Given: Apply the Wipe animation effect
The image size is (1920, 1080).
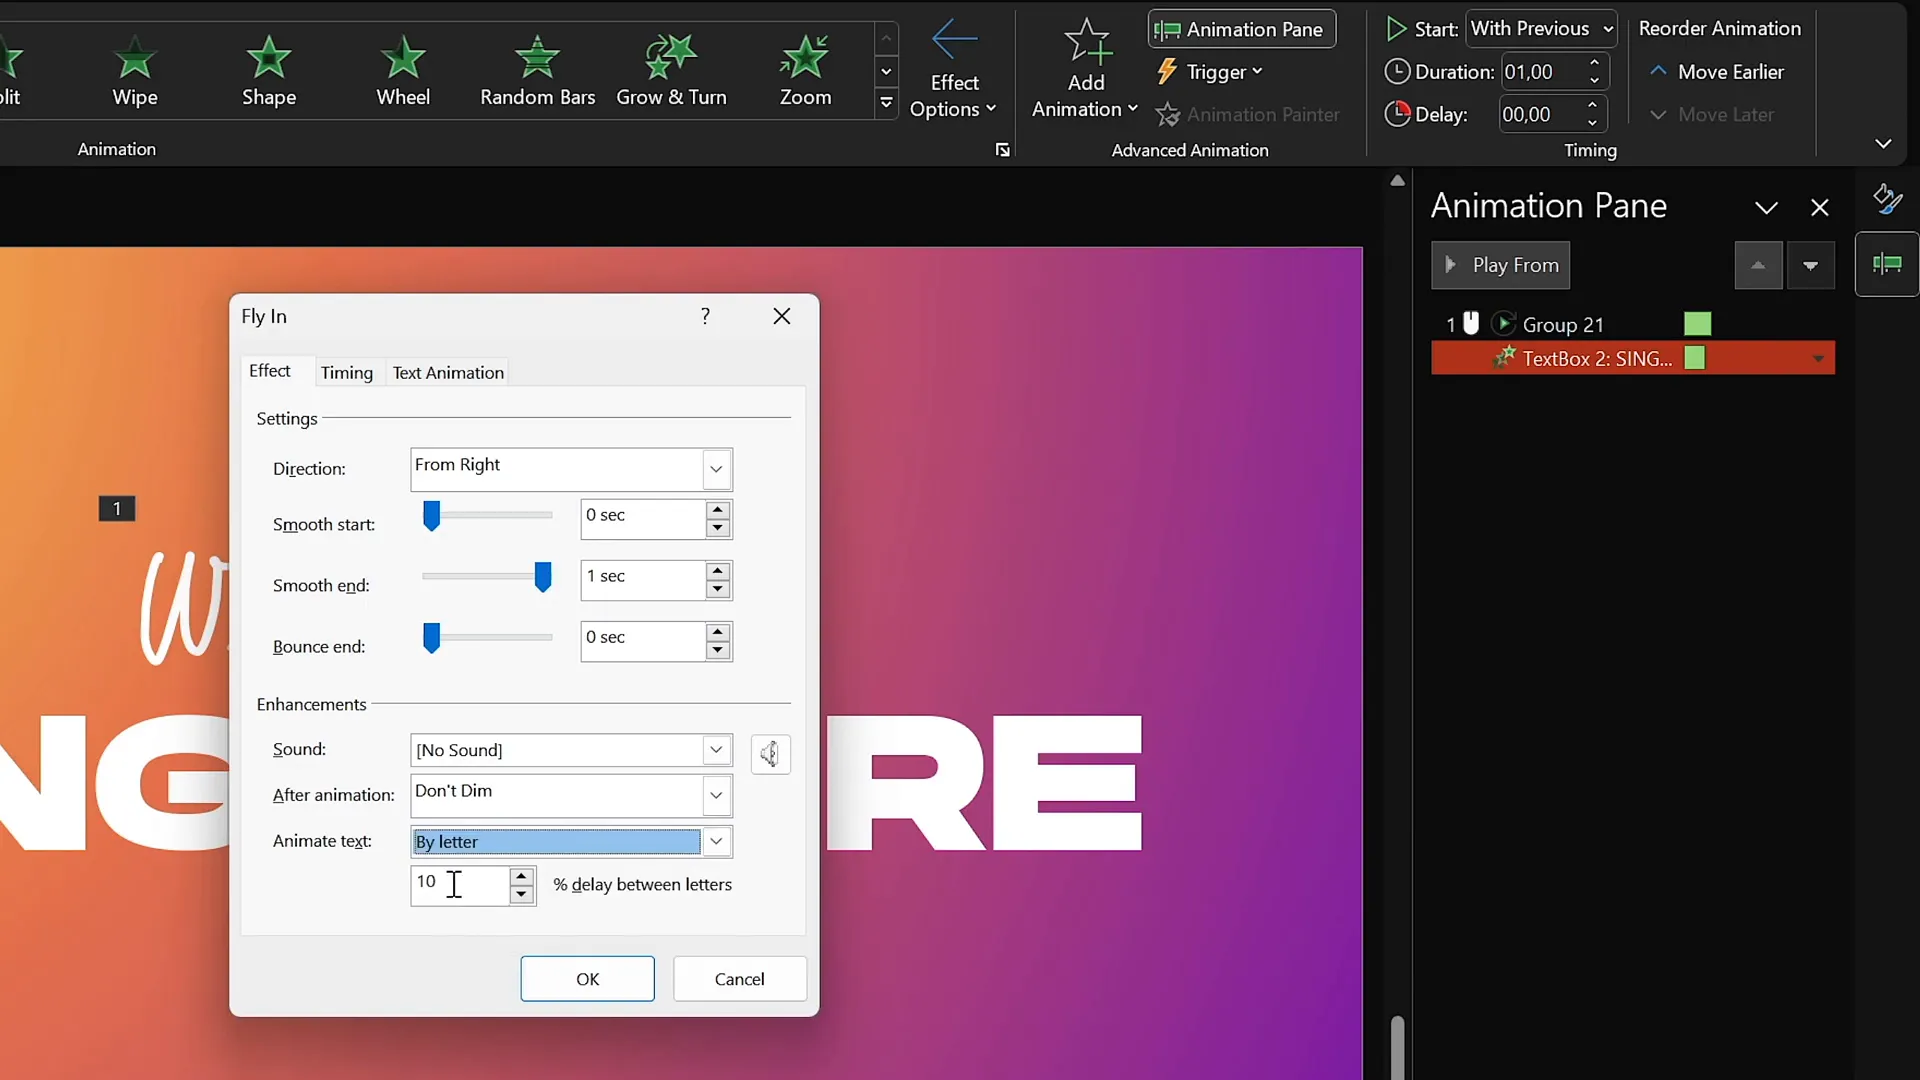Looking at the screenshot, I should [134, 70].
